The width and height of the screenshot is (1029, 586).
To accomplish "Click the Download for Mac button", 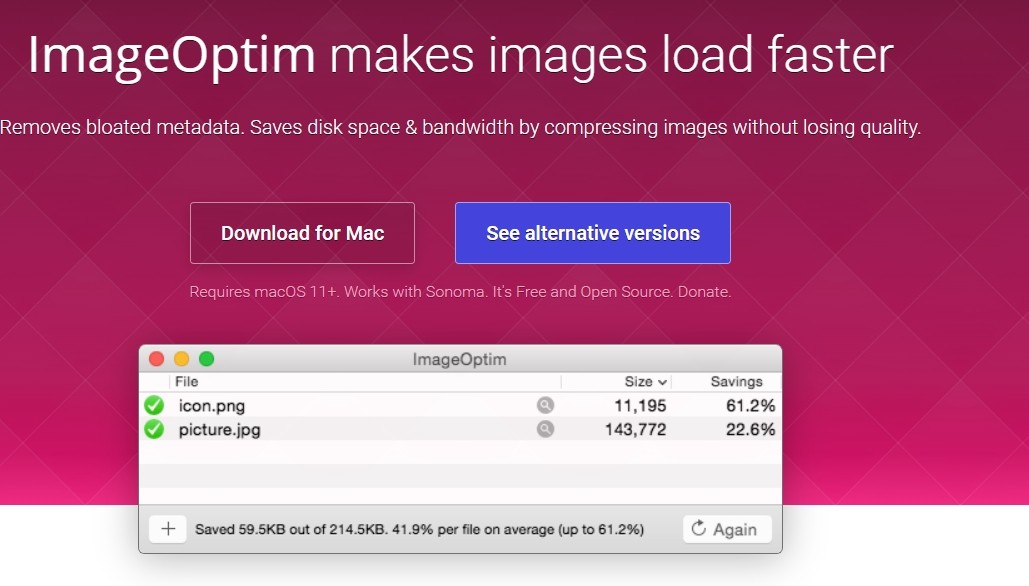I will 302,233.
